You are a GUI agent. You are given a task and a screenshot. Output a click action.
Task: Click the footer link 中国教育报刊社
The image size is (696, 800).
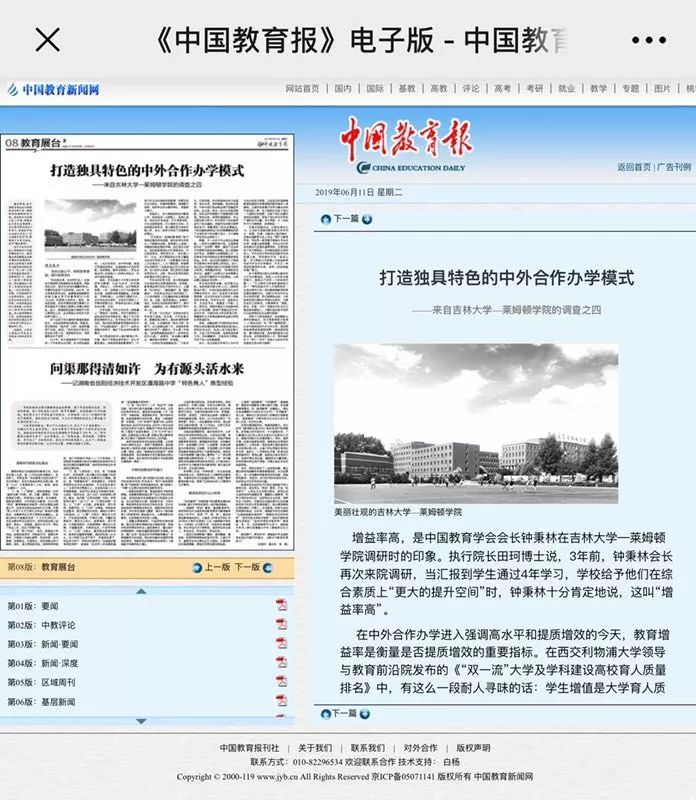[x=250, y=748]
